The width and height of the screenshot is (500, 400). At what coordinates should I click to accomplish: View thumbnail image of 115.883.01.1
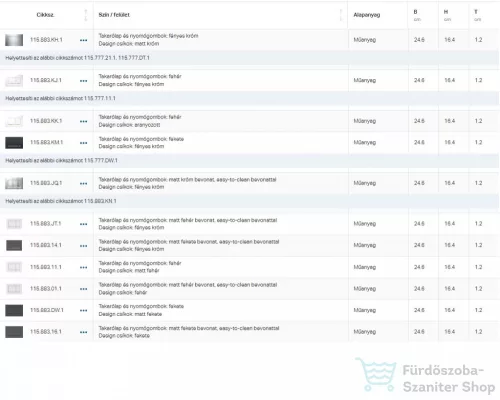pyautogui.click(x=14, y=289)
